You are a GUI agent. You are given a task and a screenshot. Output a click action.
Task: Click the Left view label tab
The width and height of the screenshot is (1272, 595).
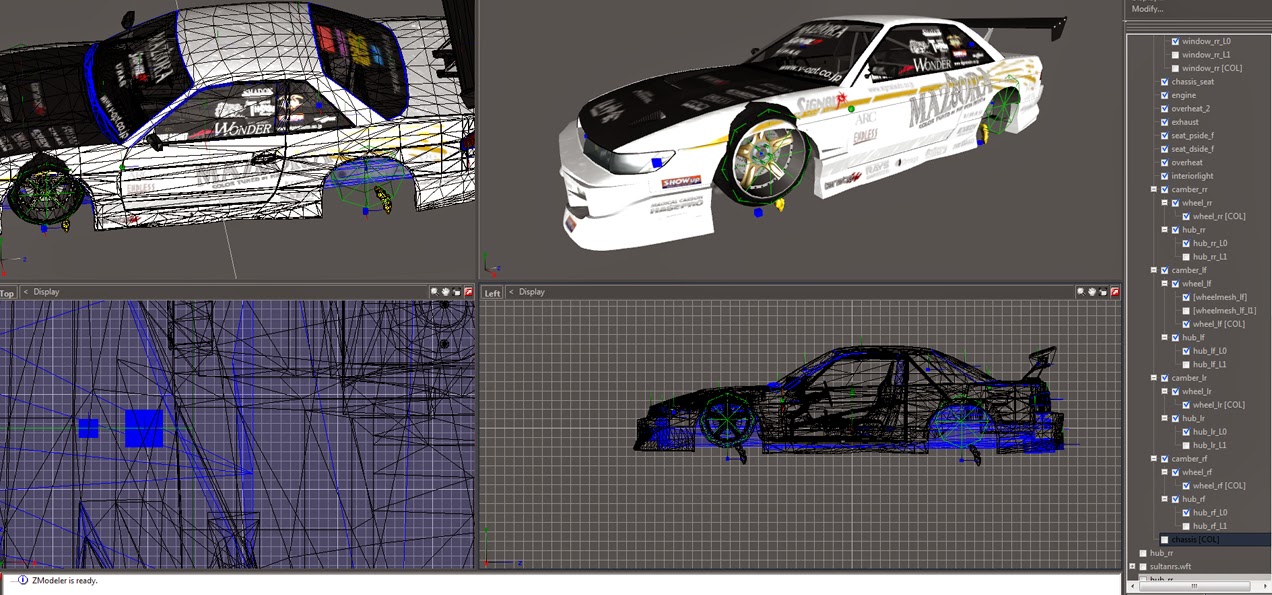tap(492, 293)
